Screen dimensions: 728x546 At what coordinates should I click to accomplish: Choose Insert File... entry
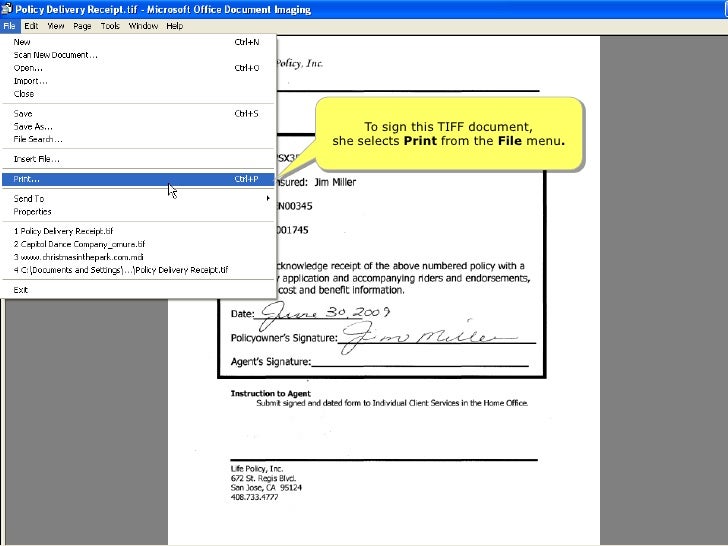[138, 159]
